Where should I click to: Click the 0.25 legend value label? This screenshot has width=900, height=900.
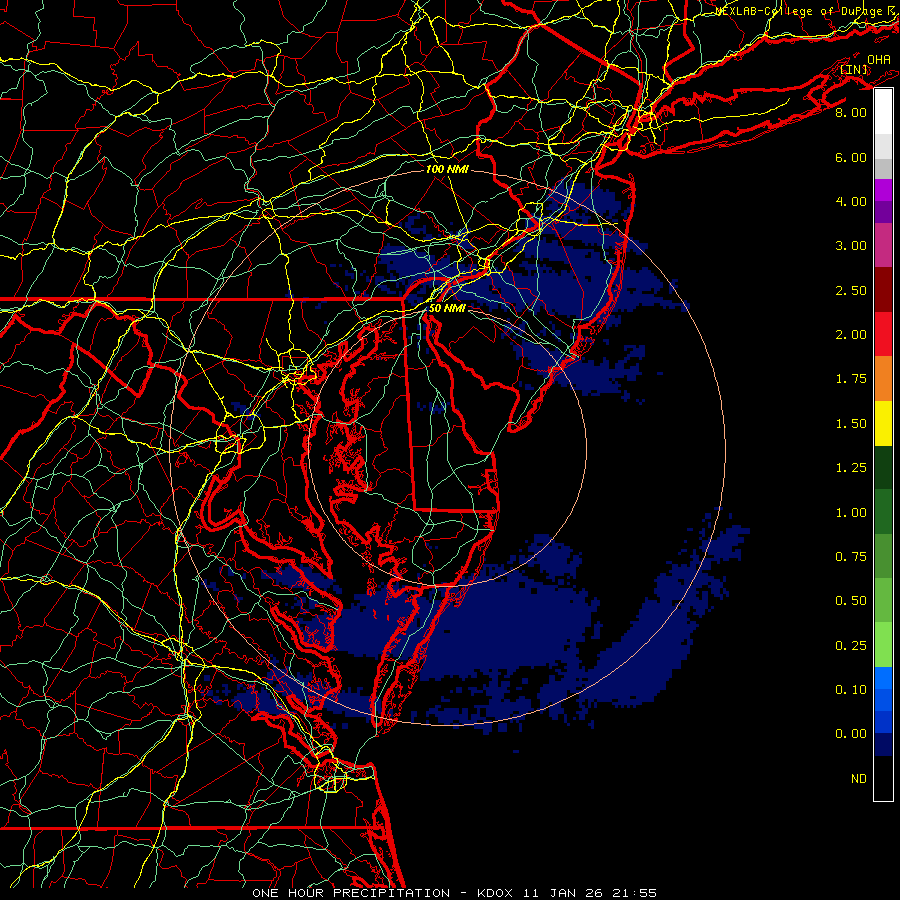(x=851, y=646)
